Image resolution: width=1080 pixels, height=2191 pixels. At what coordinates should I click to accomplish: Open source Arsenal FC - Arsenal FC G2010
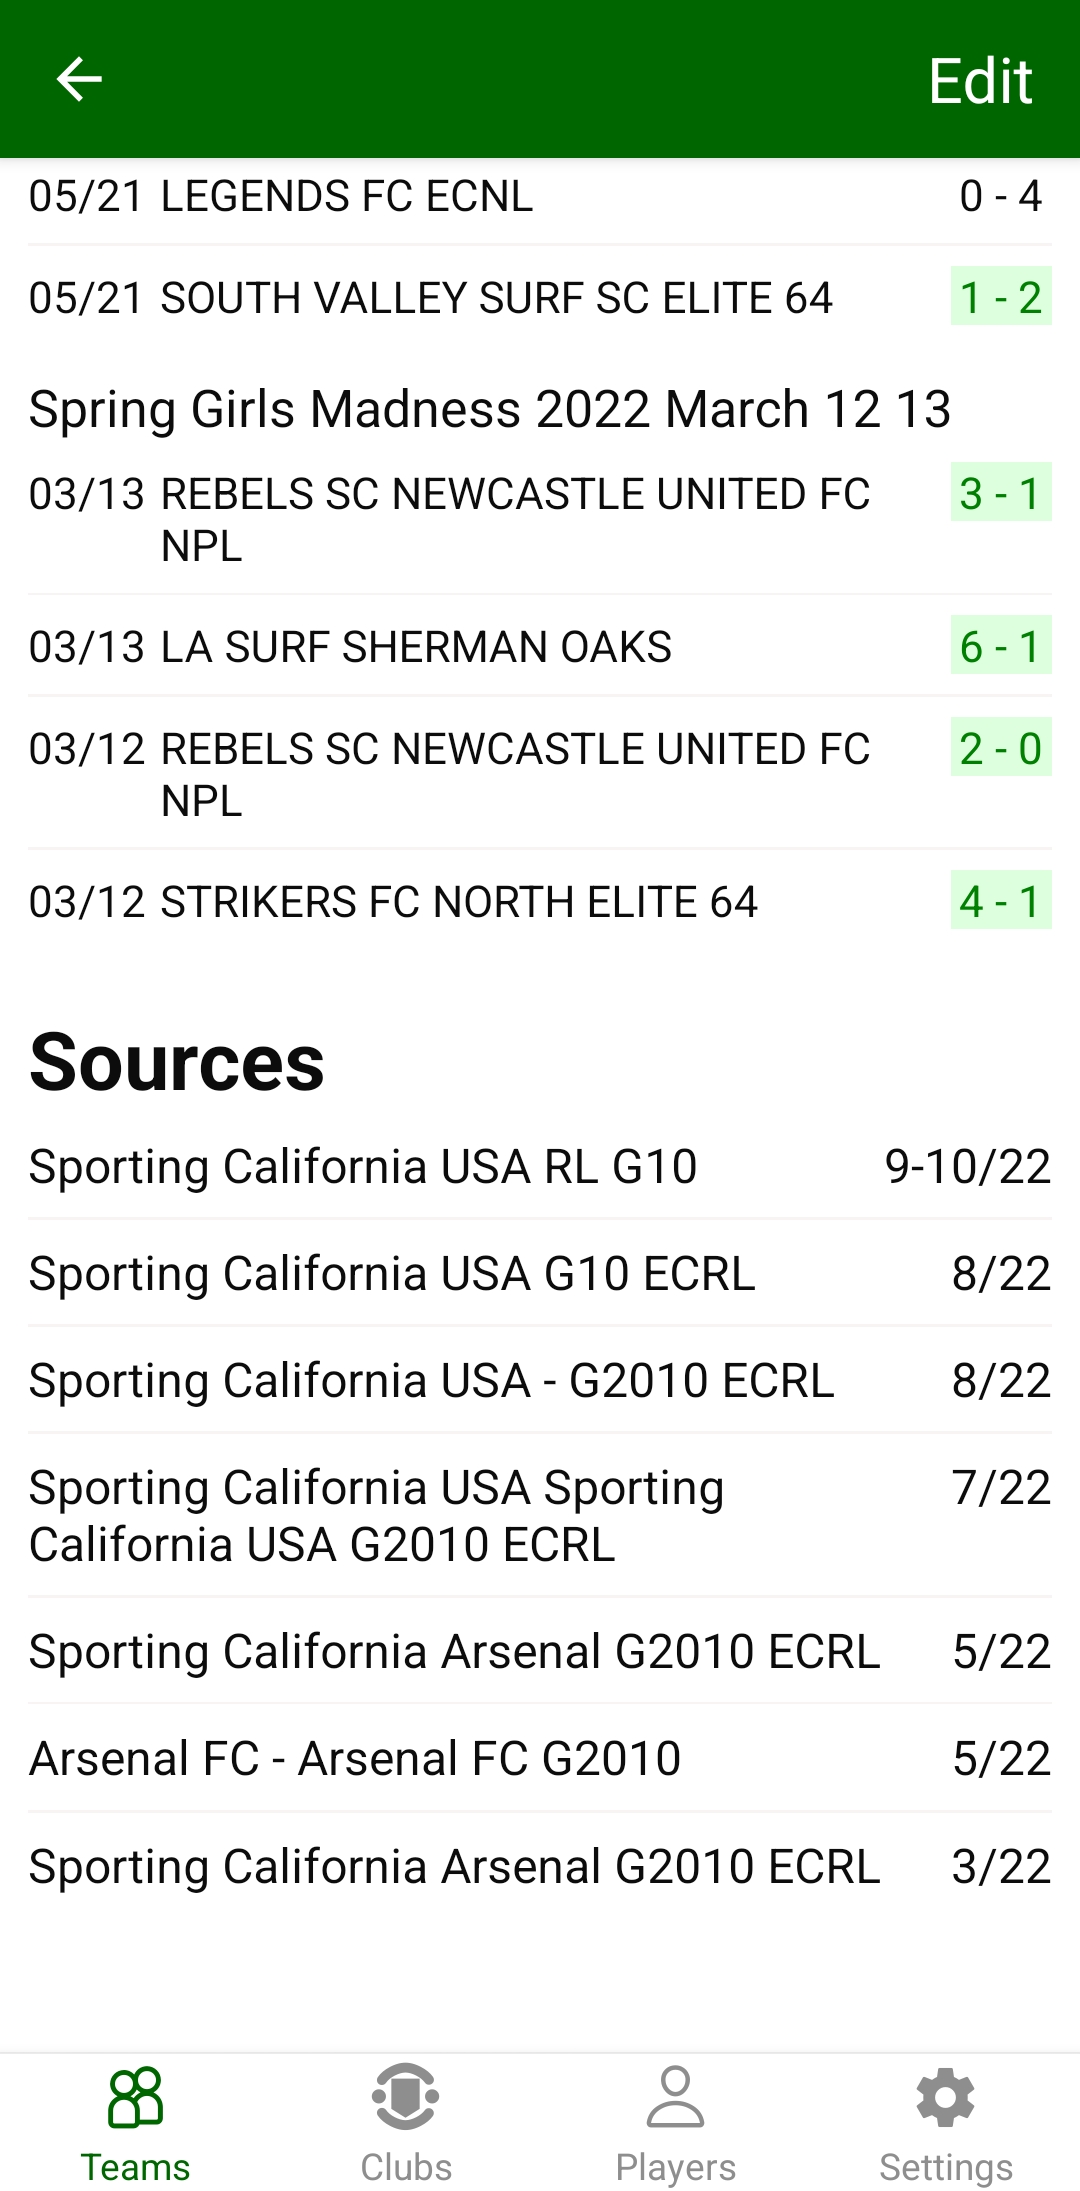(540, 1759)
